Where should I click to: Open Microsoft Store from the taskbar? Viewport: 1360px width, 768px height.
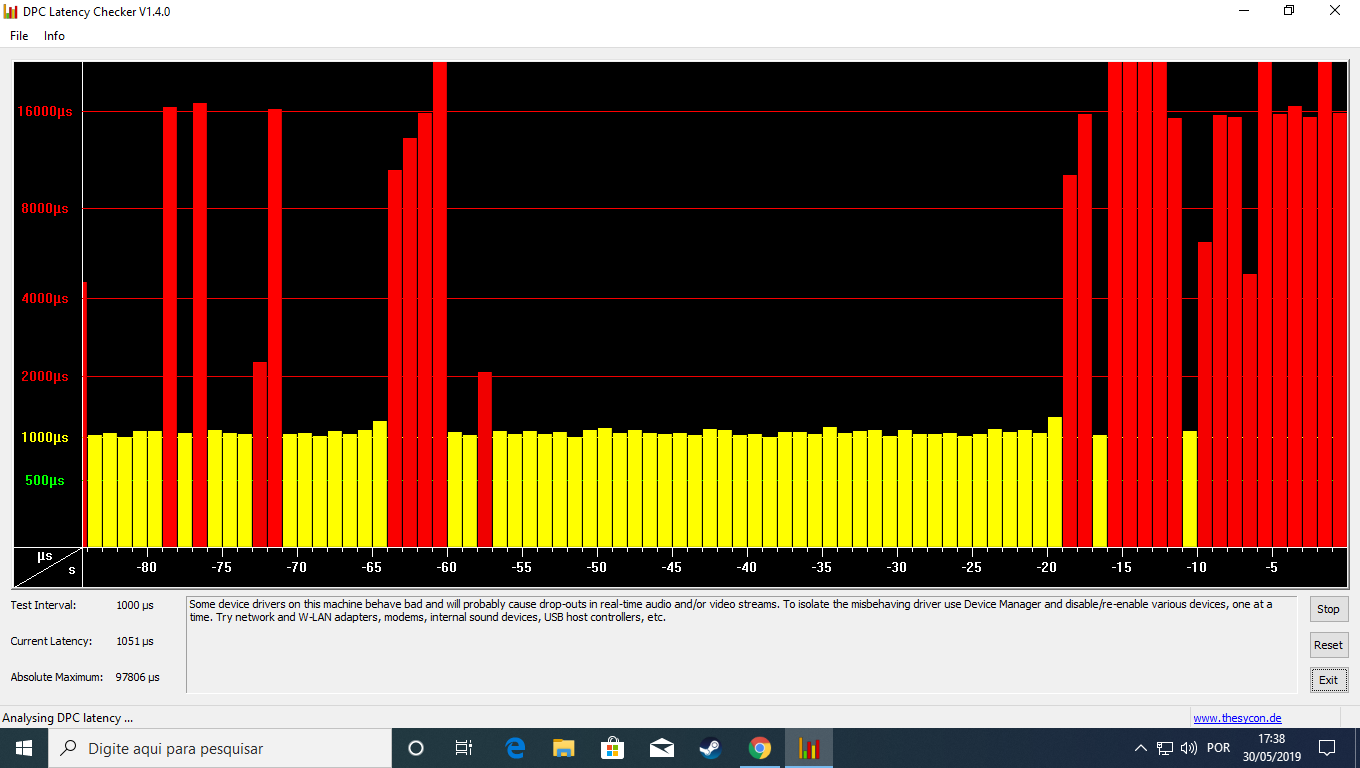click(612, 748)
